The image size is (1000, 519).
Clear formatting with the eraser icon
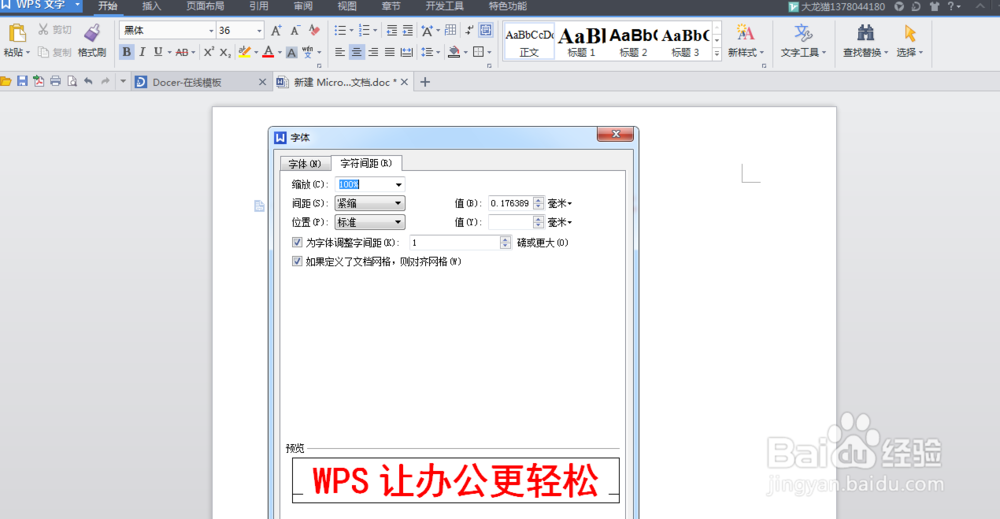coord(314,30)
